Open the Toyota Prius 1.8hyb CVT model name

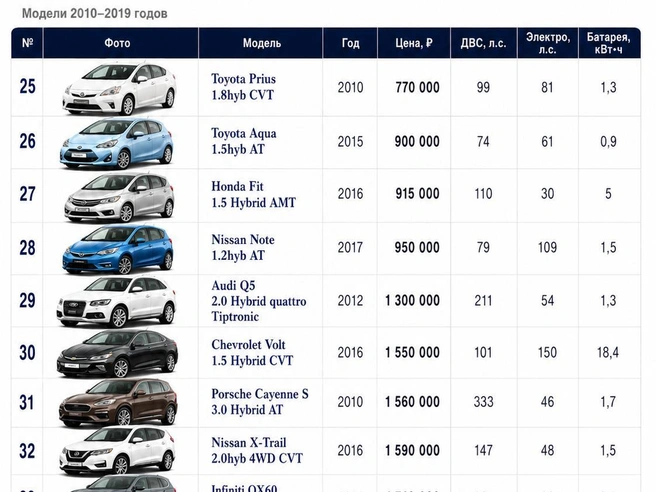point(243,87)
